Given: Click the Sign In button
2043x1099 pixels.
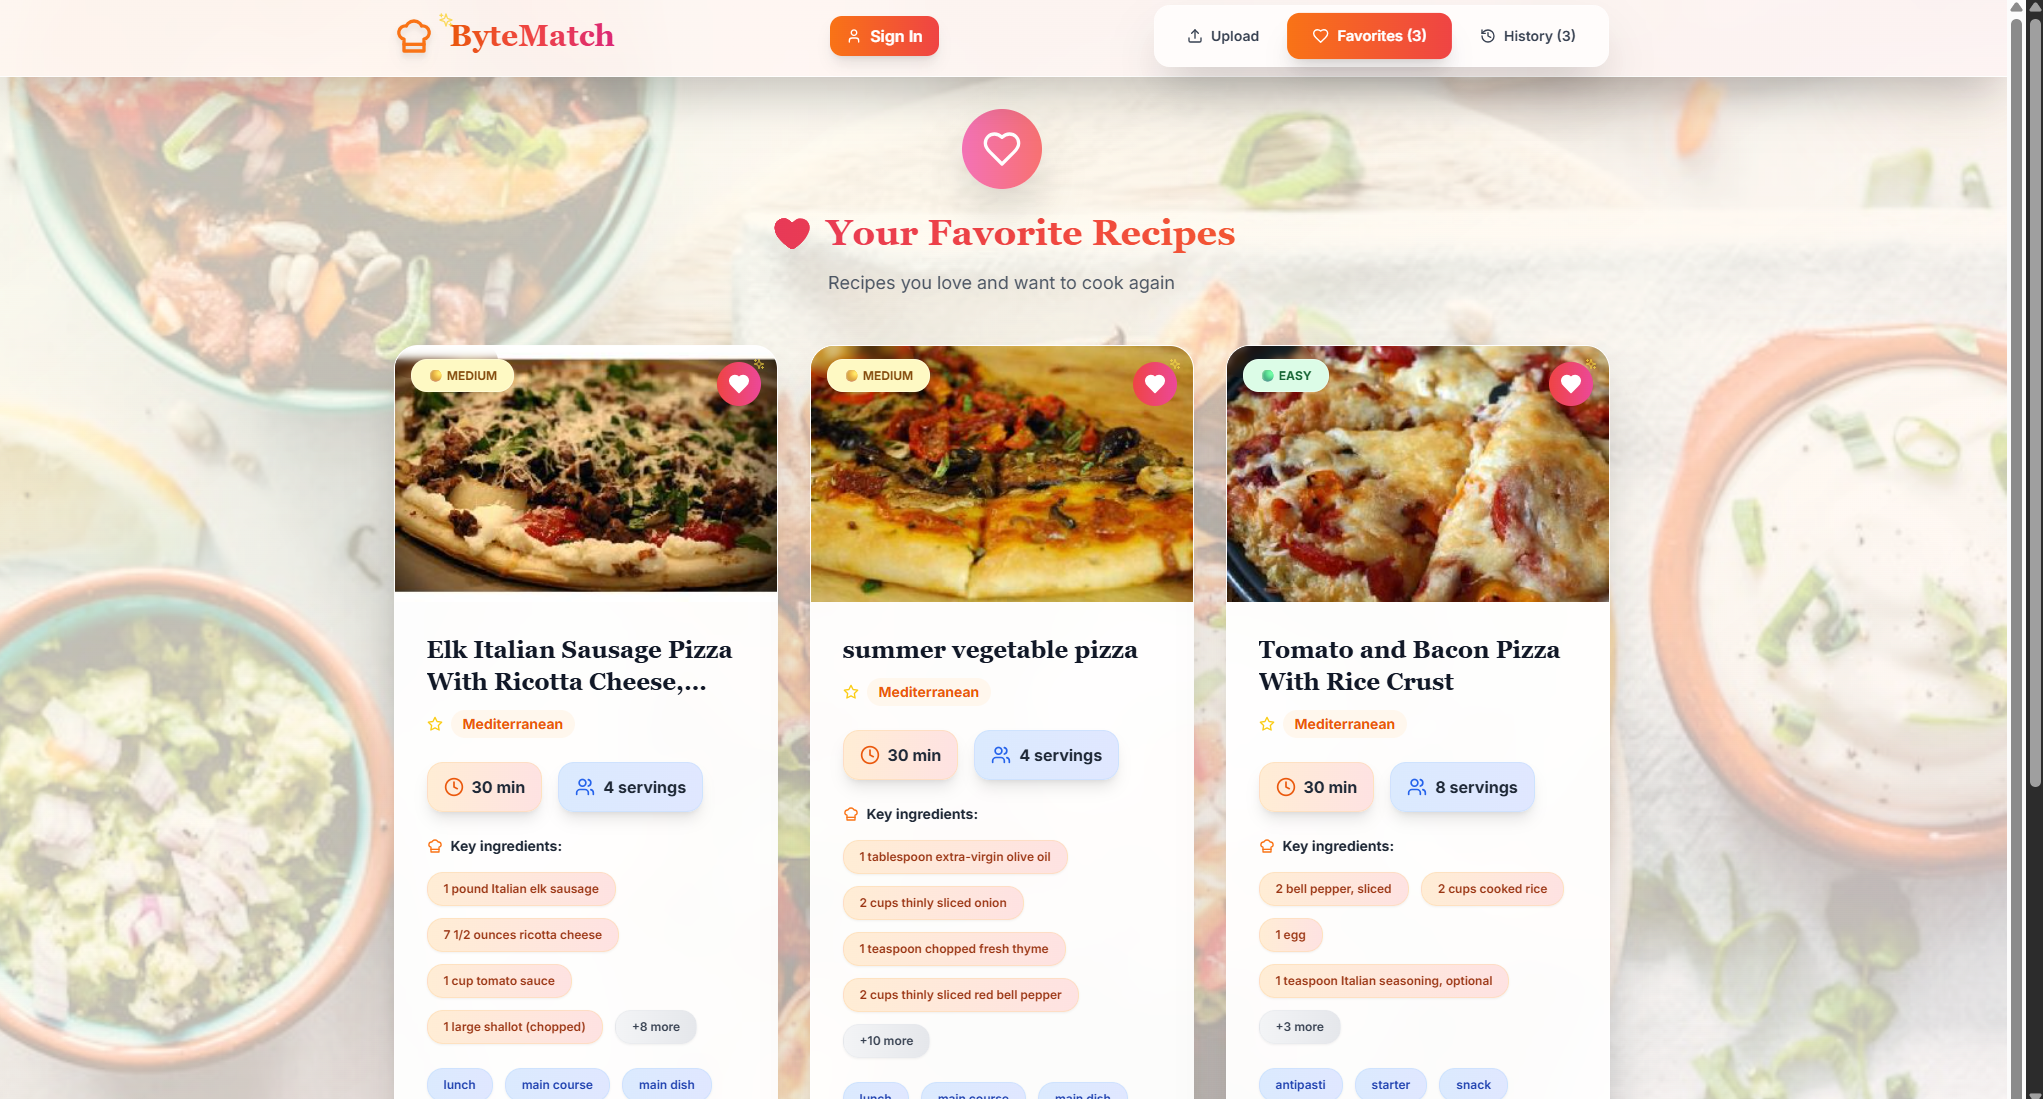Looking at the screenshot, I should (x=884, y=36).
